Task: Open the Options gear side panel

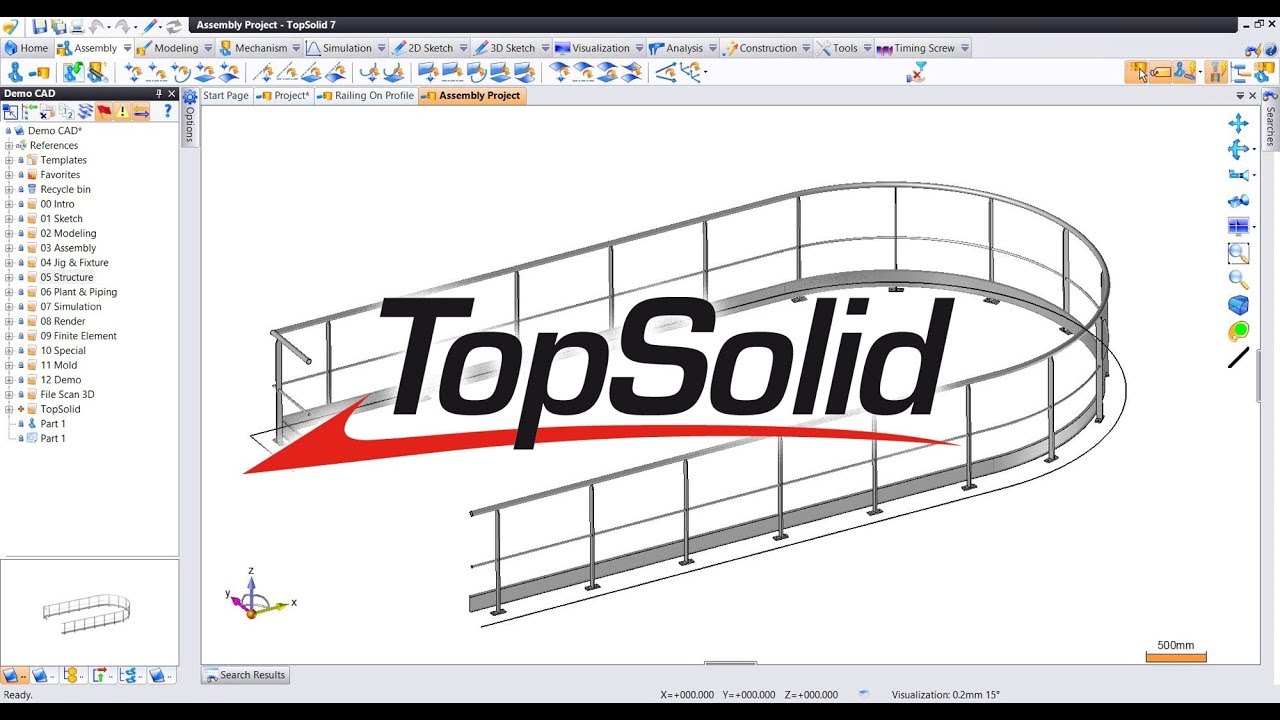Action: coord(189,116)
